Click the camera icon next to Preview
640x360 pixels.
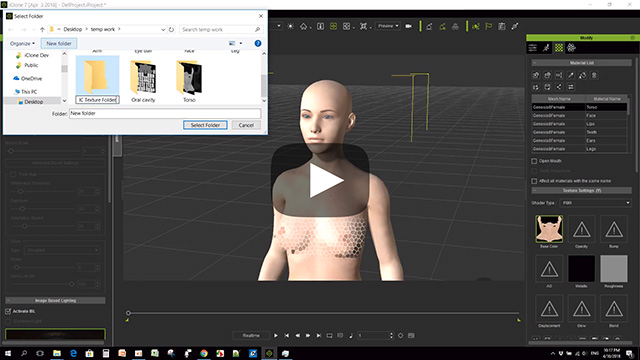coord(408,26)
